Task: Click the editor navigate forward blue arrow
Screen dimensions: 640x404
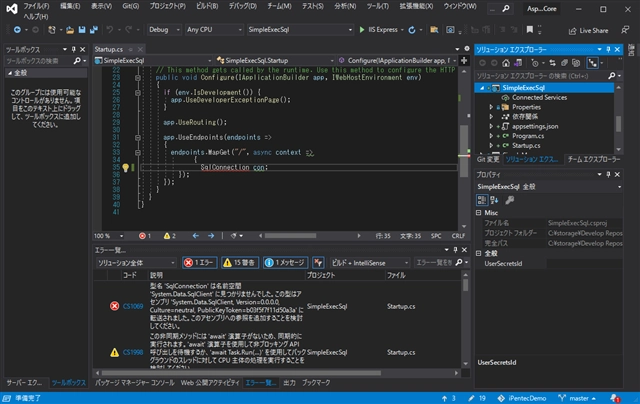Action: point(211,236)
